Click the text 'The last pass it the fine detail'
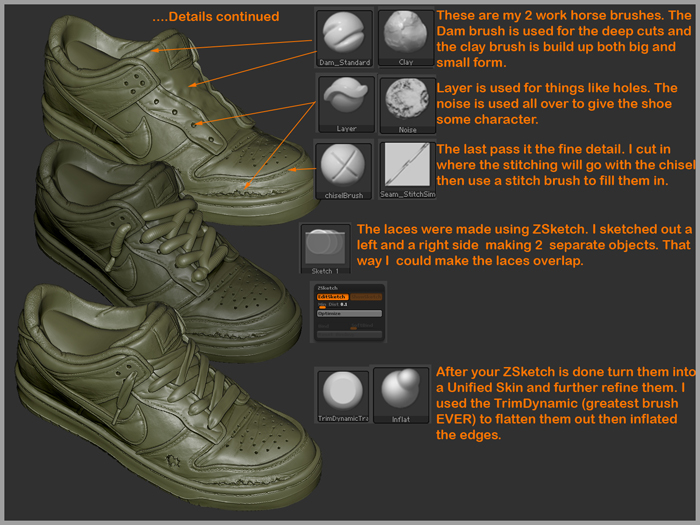 tap(529, 149)
